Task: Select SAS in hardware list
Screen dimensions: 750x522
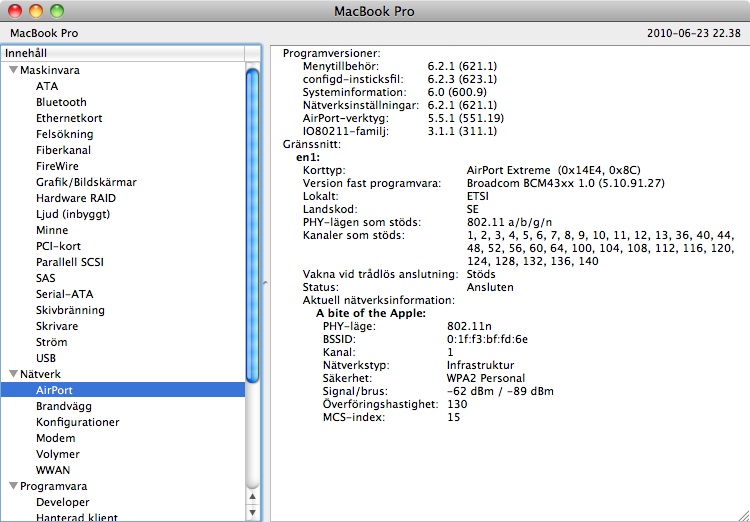Action: click(x=45, y=278)
